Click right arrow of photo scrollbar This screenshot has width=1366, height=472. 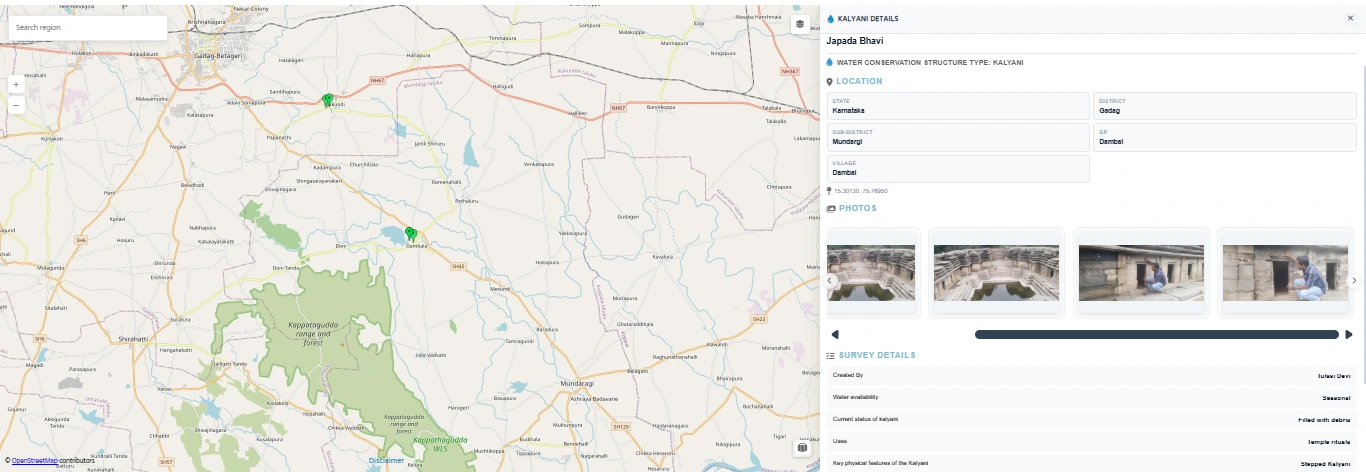[x=1349, y=334]
